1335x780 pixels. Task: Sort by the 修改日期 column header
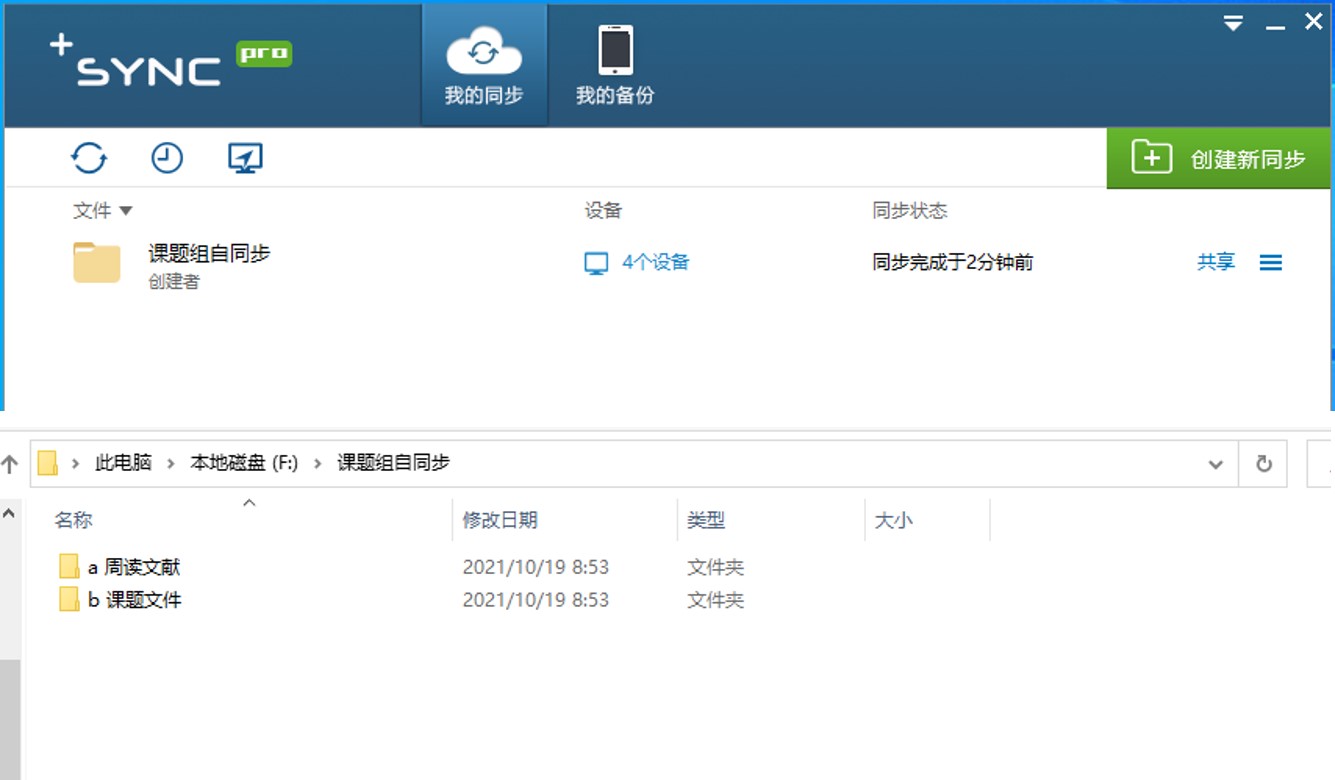500,520
